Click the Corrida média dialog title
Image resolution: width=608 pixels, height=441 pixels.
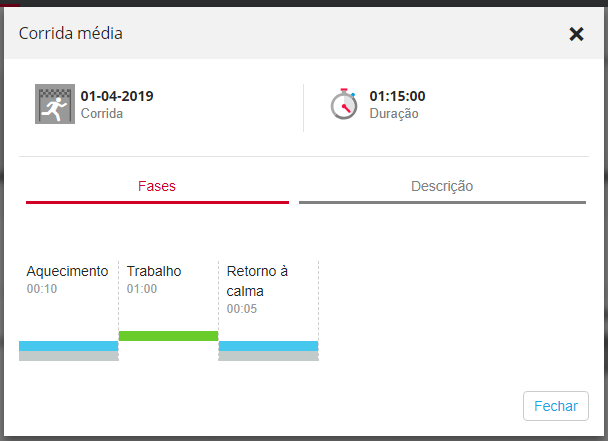click(71, 34)
